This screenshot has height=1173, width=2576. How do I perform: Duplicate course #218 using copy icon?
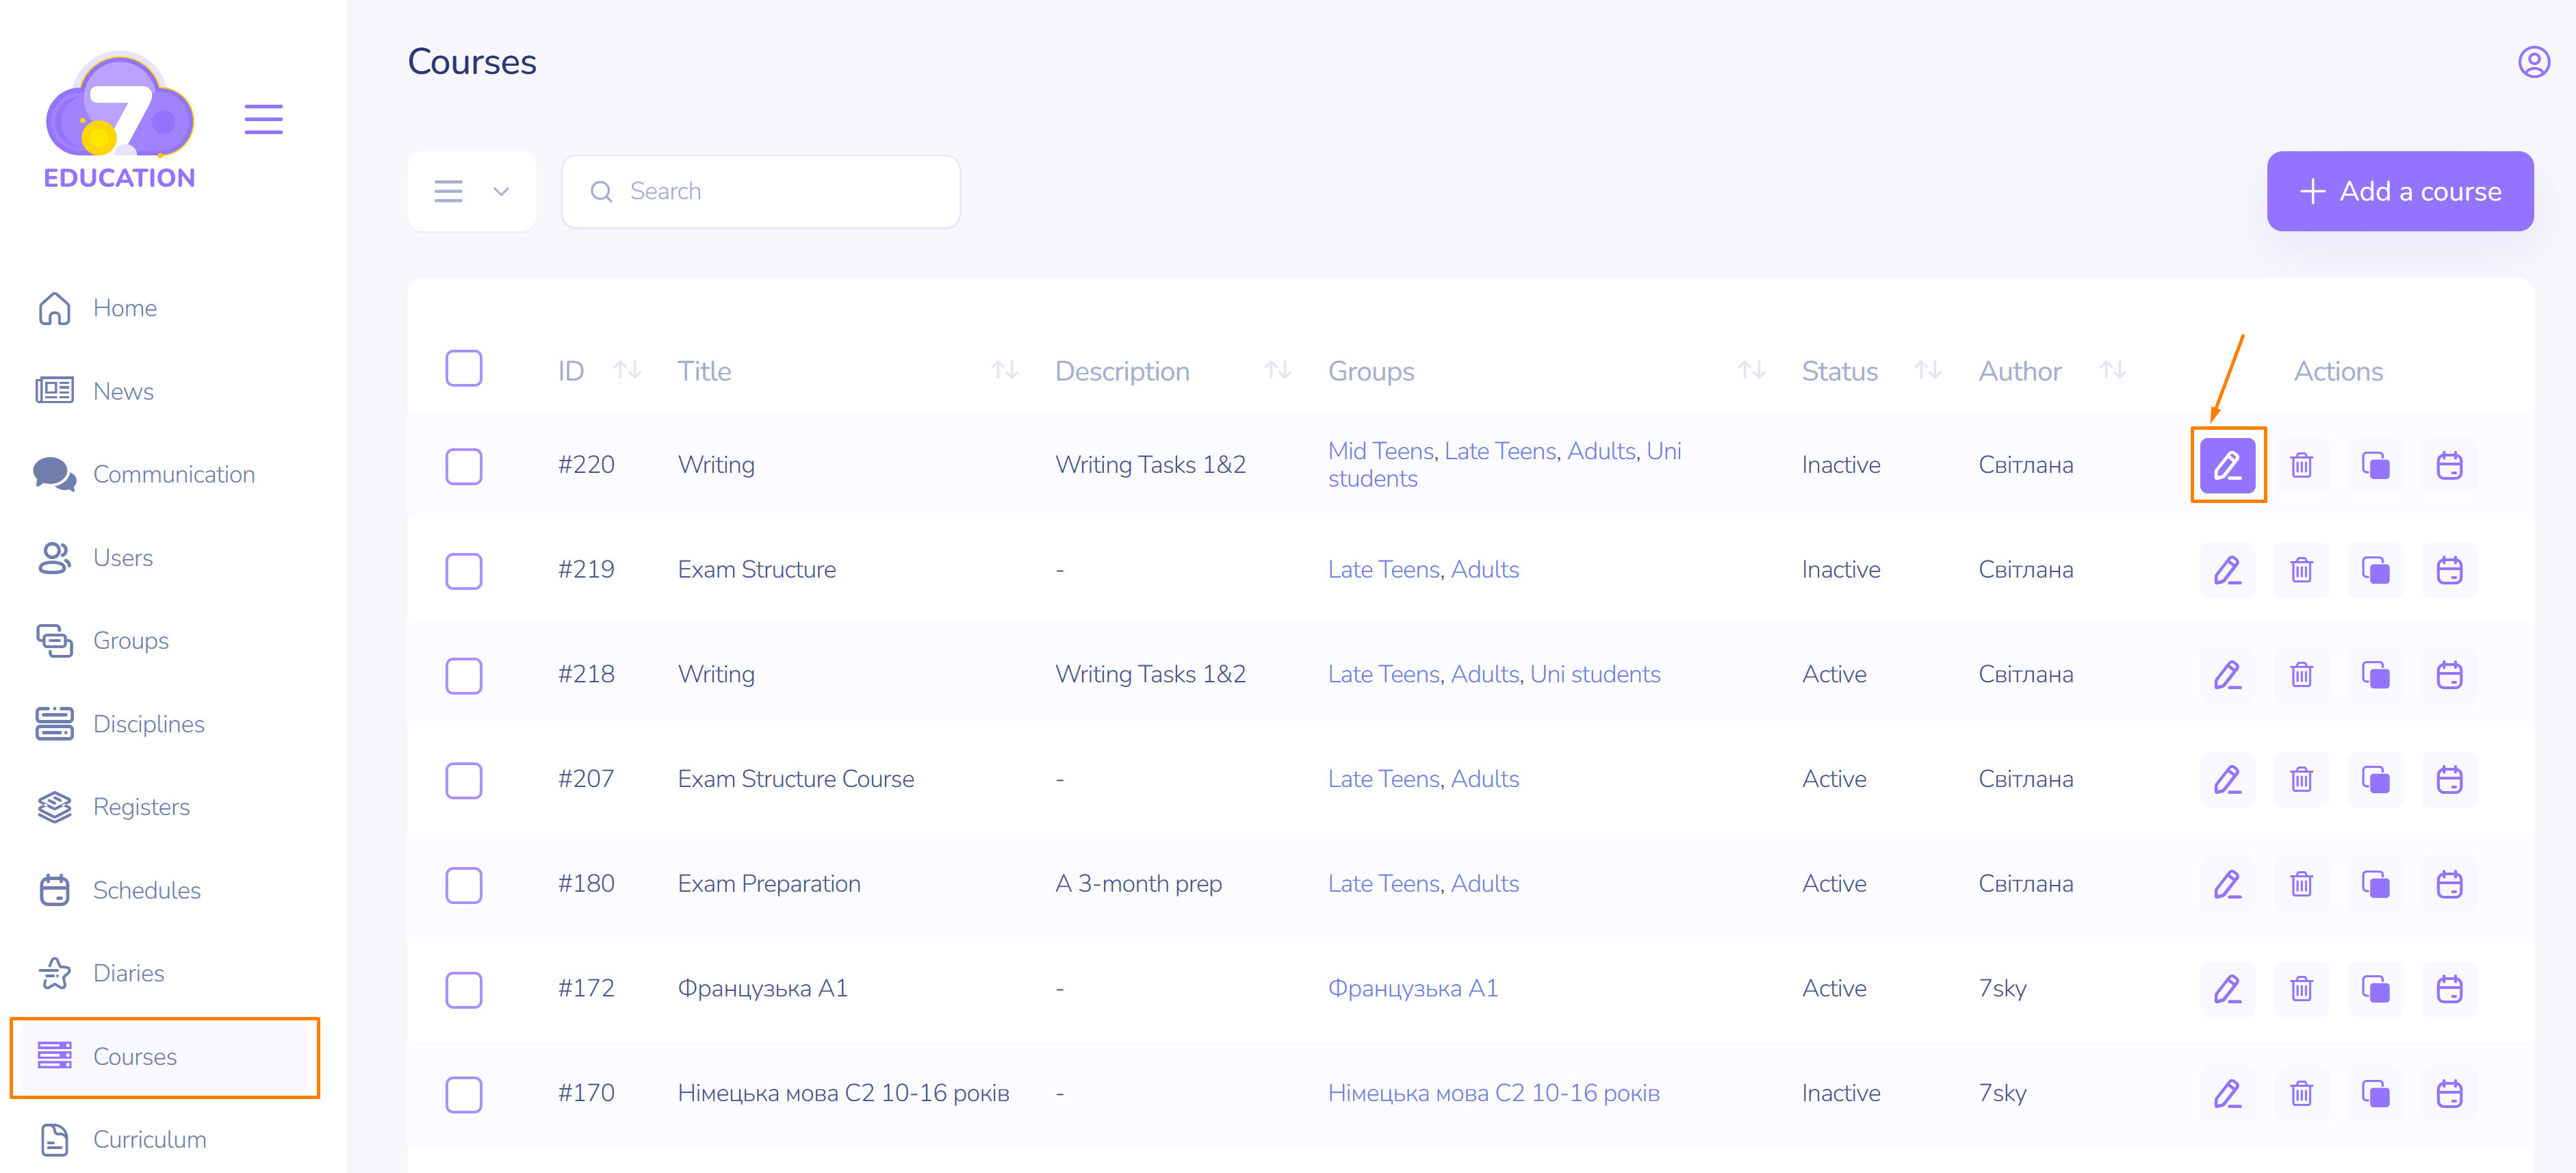[x=2375, y=675]
